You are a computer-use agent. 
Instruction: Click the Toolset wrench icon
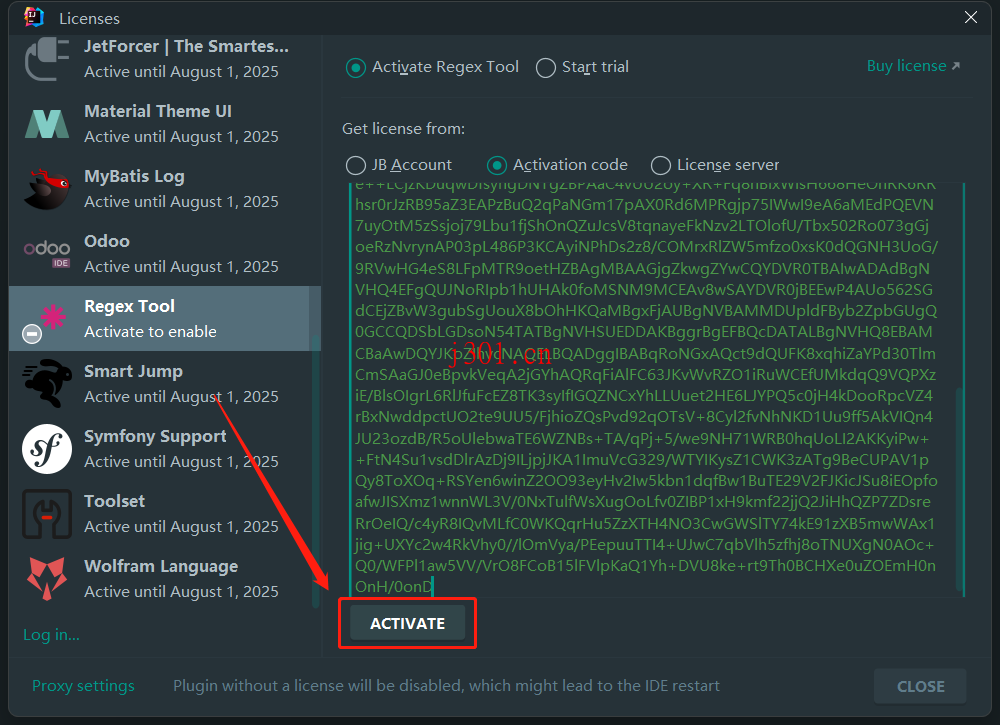click(47, 514)
